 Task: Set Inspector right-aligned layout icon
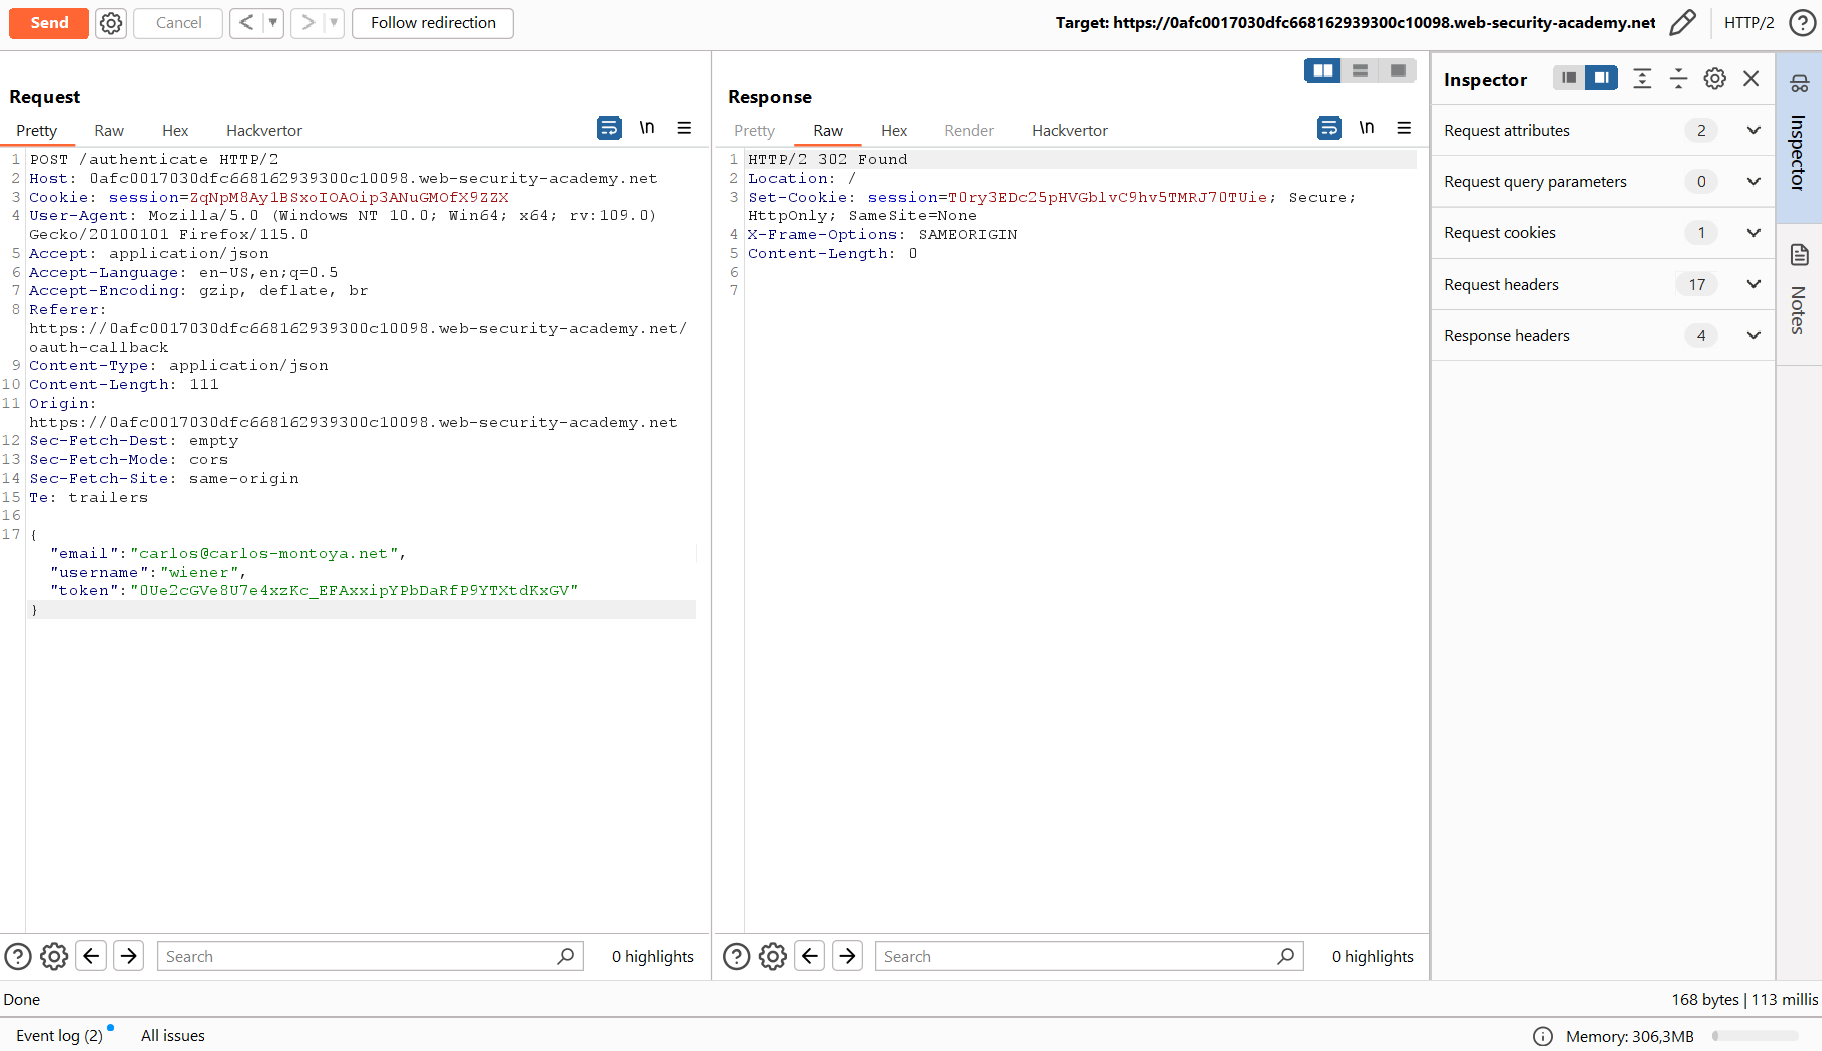pos(1601,78)
